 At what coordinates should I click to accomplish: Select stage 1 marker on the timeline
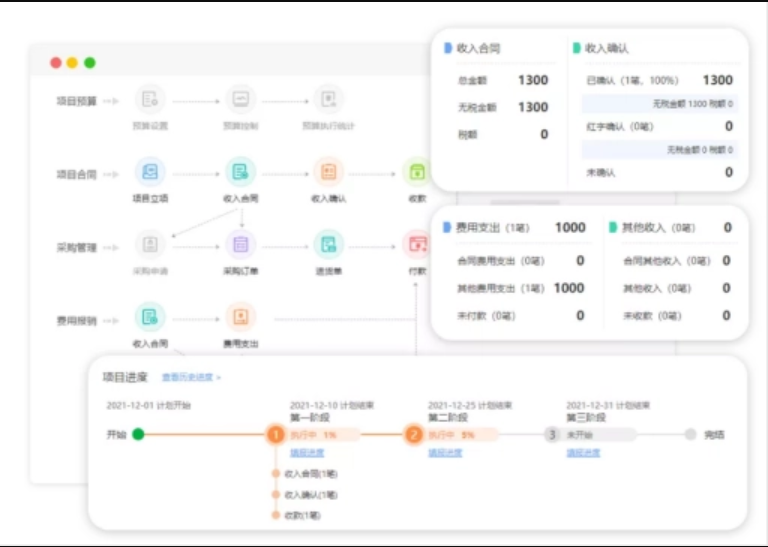tap(276, 435)
